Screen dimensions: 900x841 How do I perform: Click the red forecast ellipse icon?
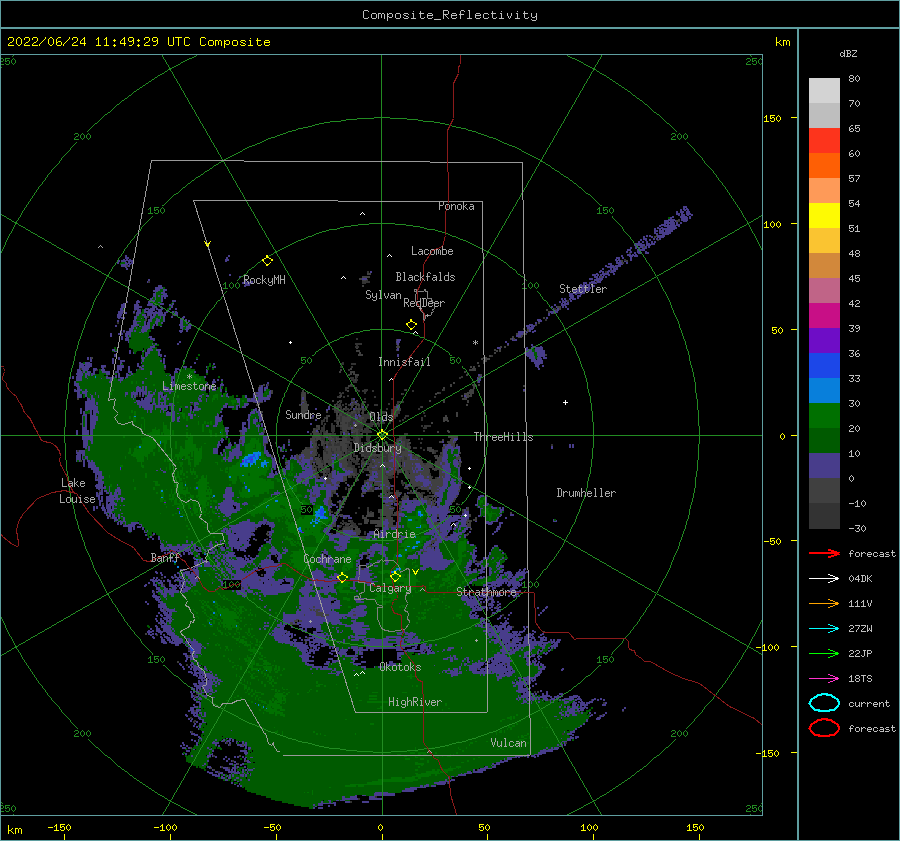[824, 728]
